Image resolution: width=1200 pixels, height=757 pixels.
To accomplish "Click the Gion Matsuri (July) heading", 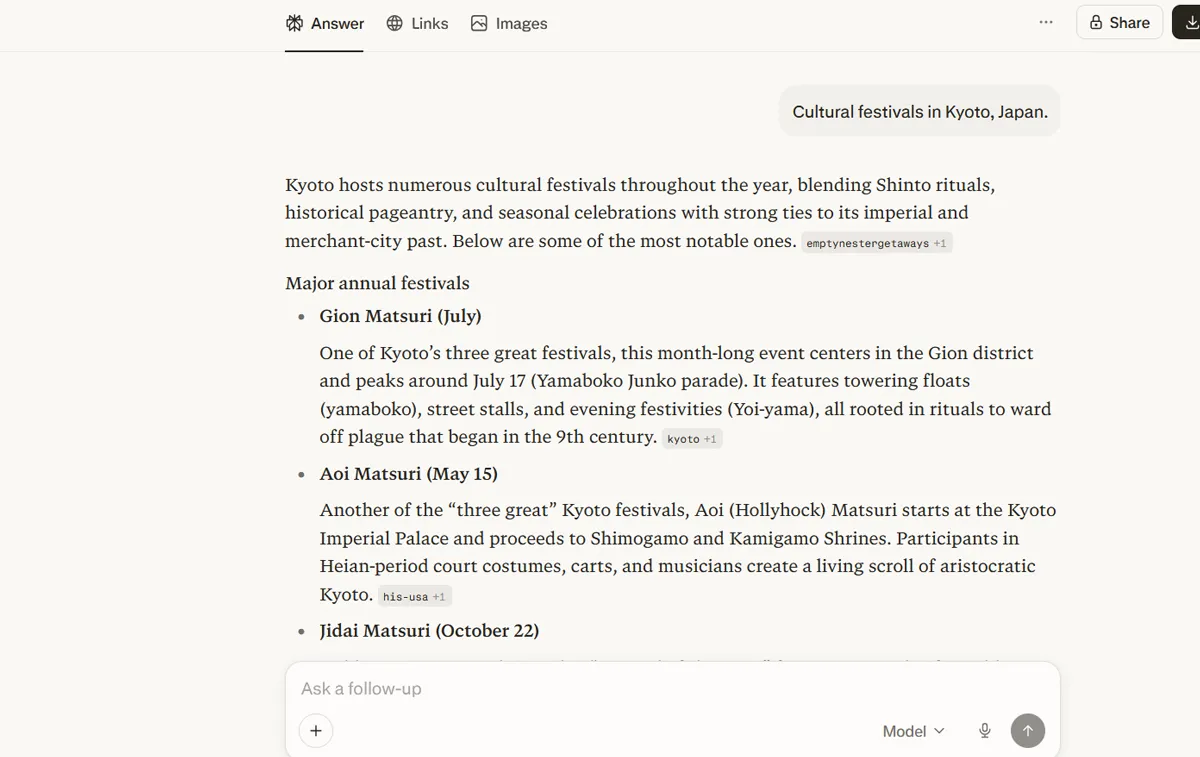I will pyautogui.click(x=400, y=316).
